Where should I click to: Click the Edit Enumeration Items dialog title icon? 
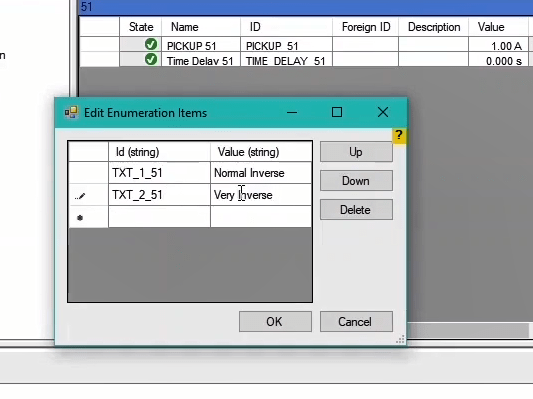pyautogui.click(x=71, y=112)
